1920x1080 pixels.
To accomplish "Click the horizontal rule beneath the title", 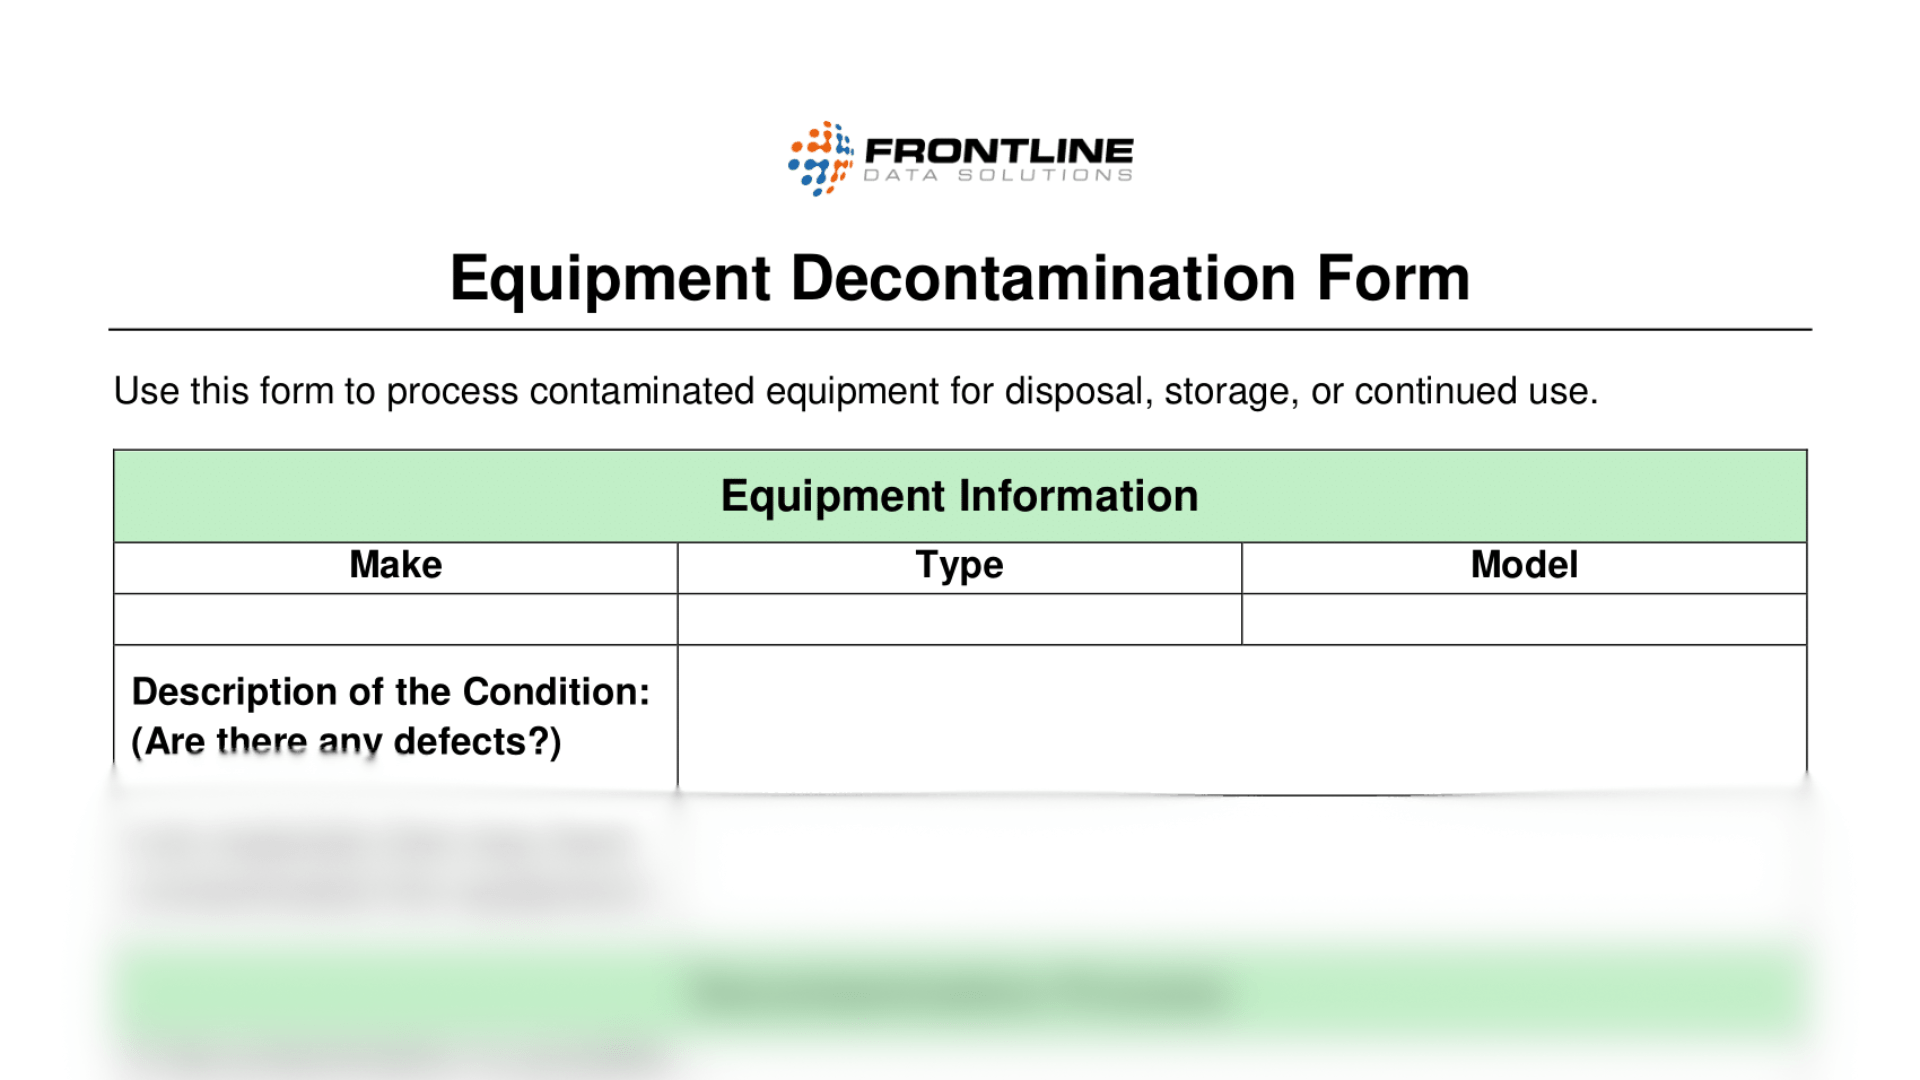I will 960,329.
